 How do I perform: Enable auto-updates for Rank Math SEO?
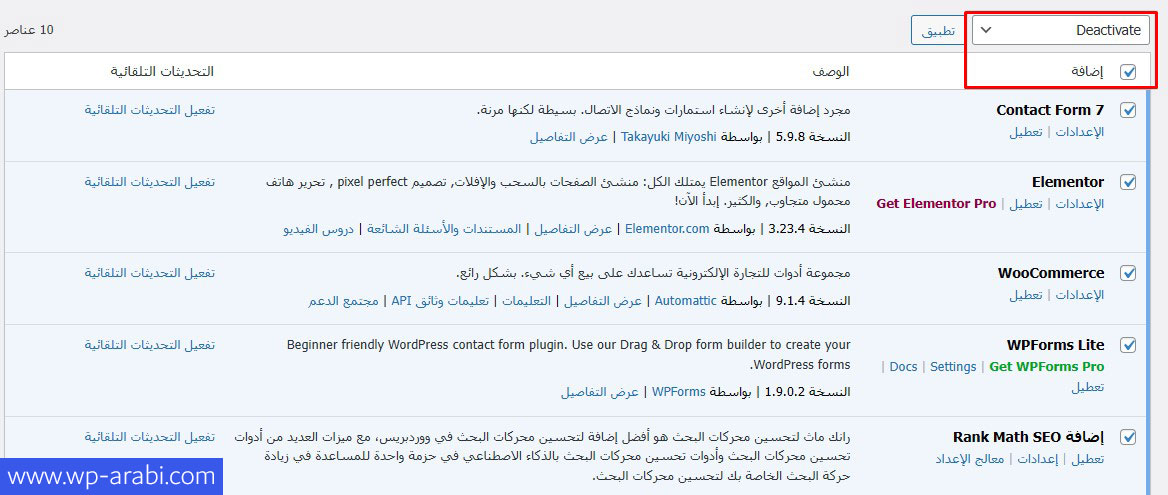tap(149, 436)
